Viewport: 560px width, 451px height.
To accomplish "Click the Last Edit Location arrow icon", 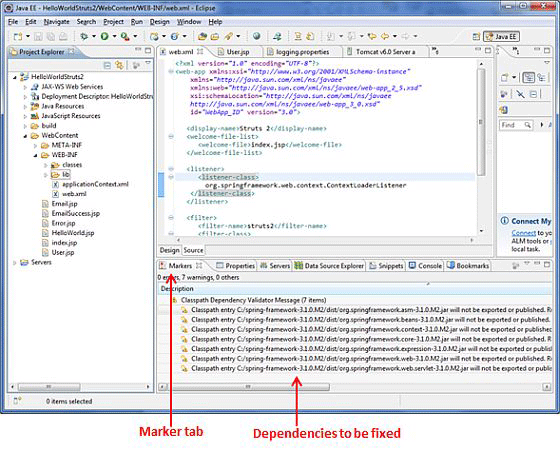I will tap(372, 36).
